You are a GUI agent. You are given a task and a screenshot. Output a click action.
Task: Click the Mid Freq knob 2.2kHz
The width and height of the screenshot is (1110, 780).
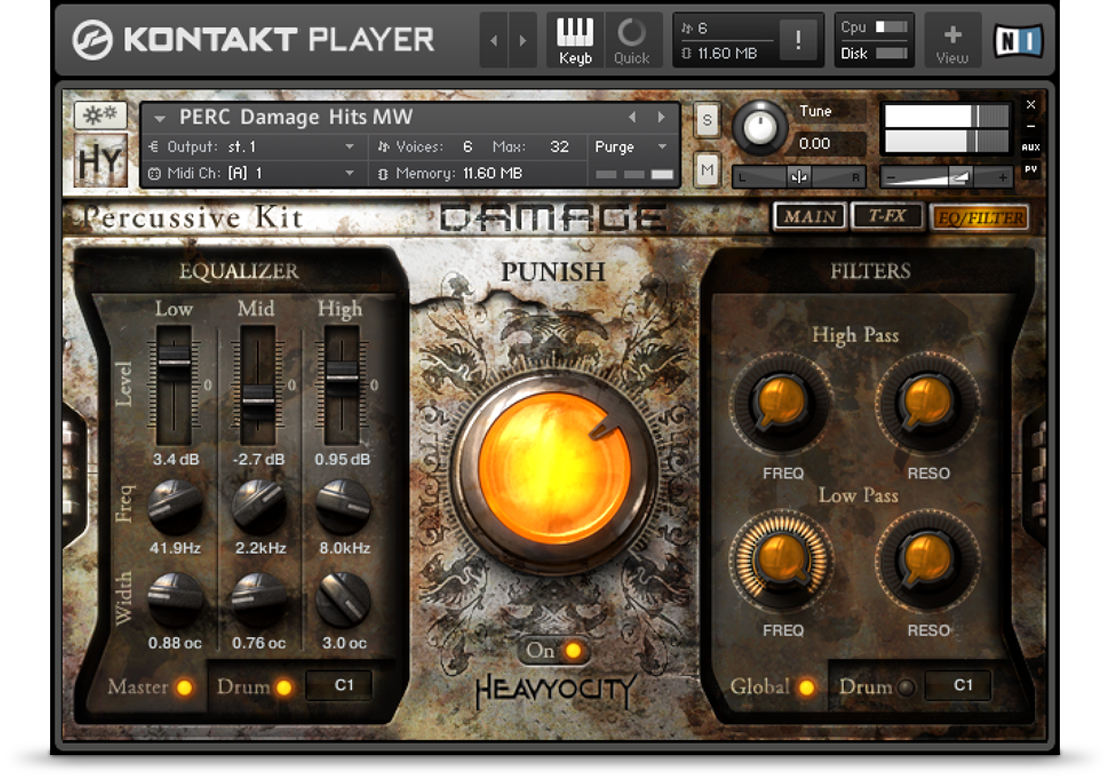click(x=259, y=505)
